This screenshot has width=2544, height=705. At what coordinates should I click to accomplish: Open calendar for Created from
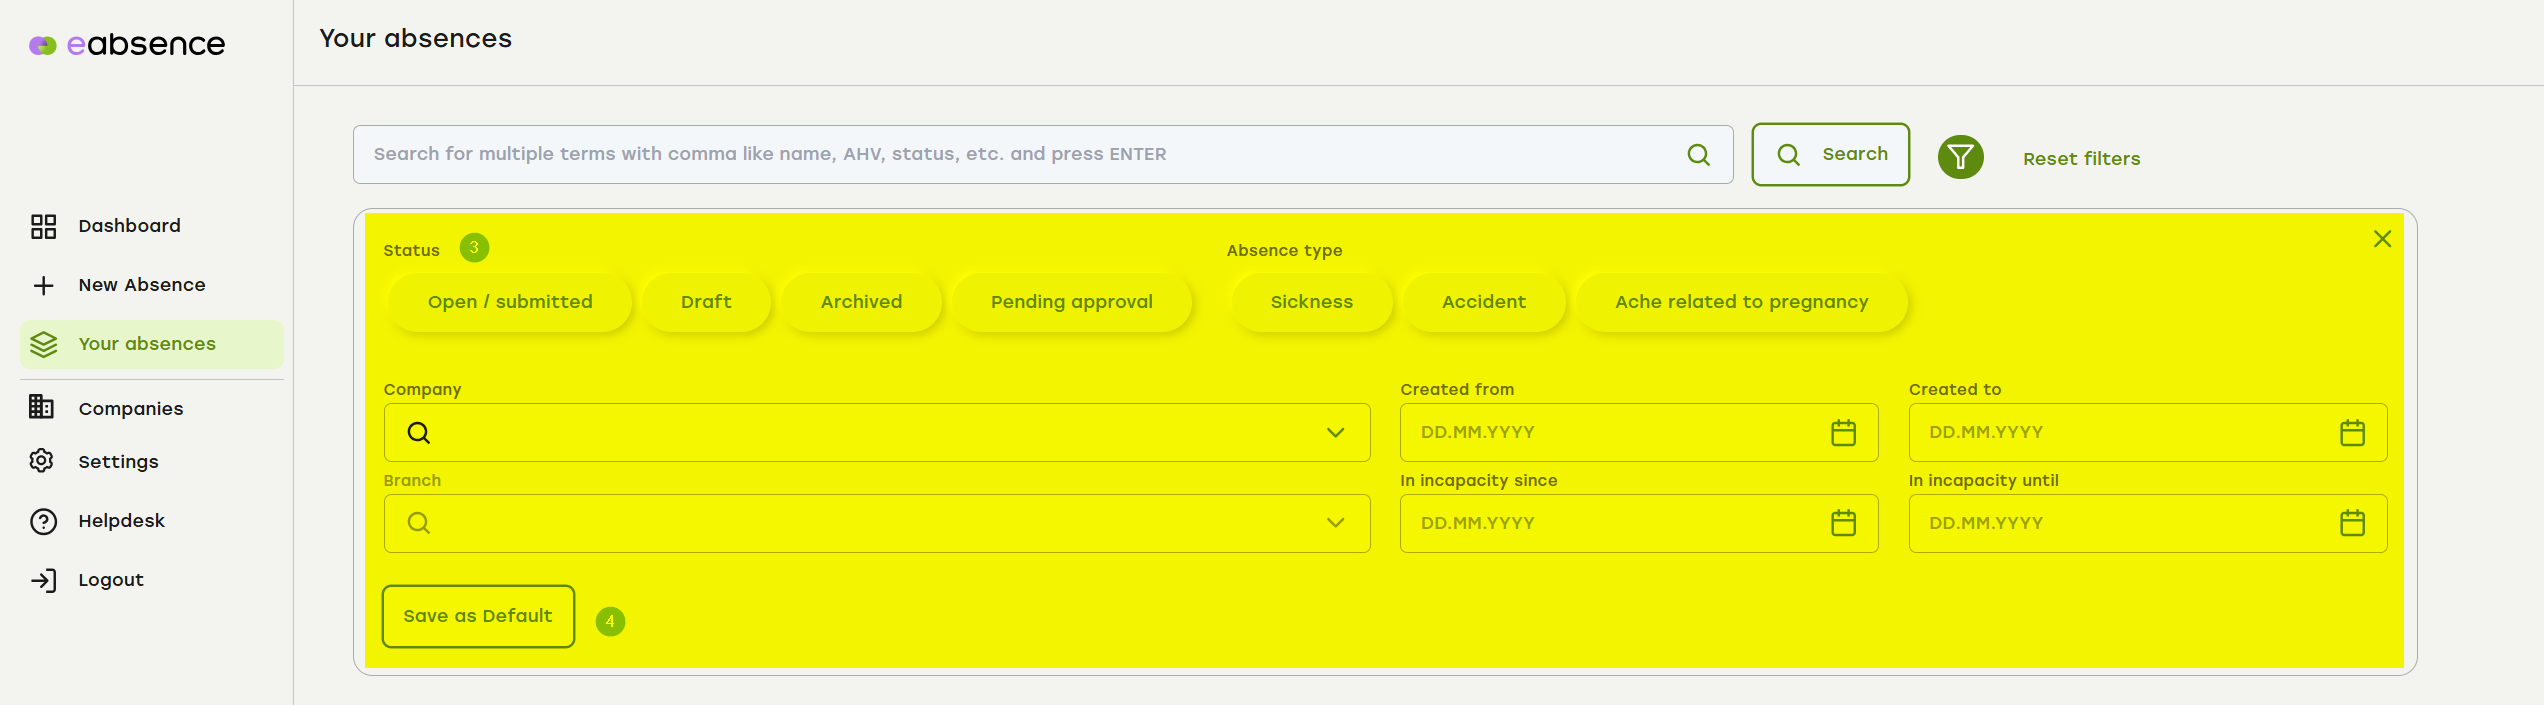pyautogui.click(x=1843, y=432)
